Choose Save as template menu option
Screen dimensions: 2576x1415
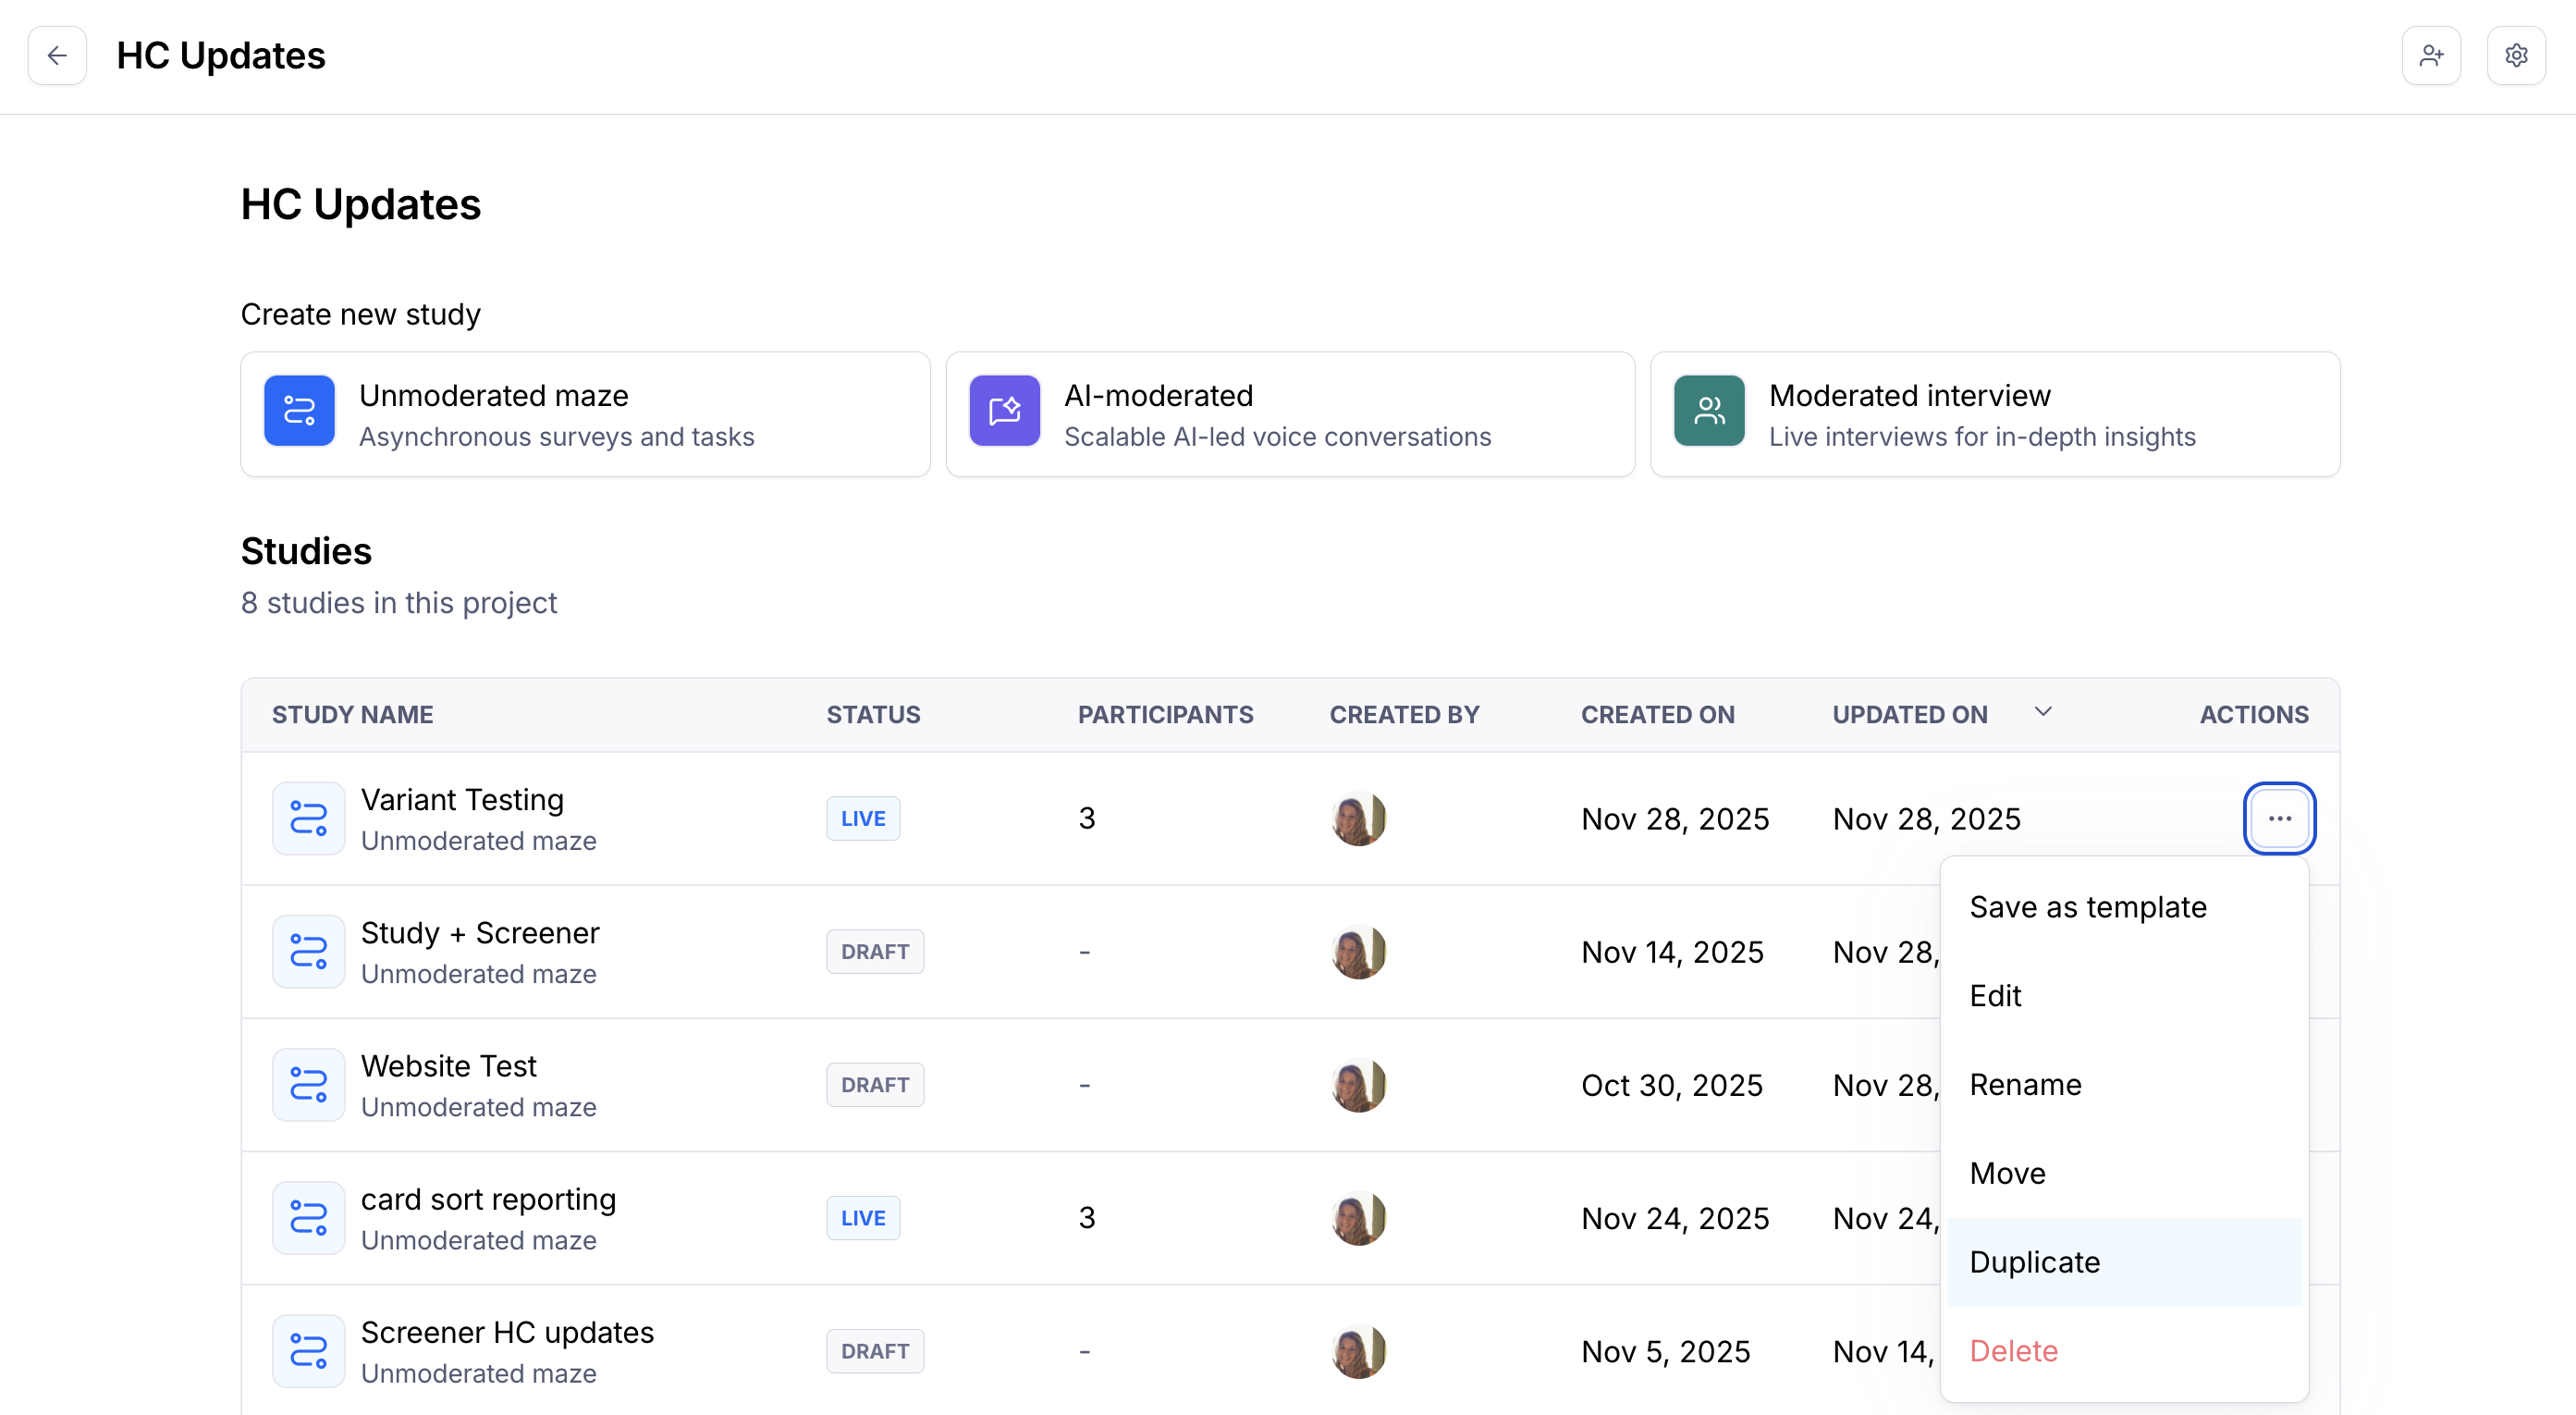point(2087,907)
